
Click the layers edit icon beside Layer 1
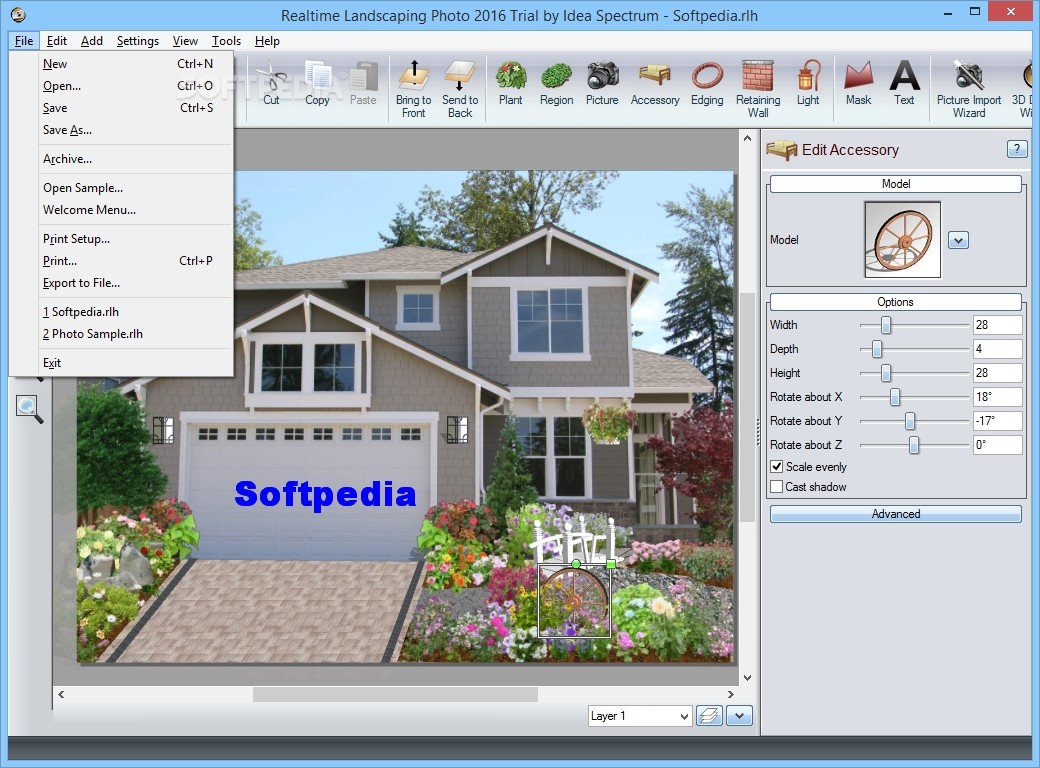point(709,716)
